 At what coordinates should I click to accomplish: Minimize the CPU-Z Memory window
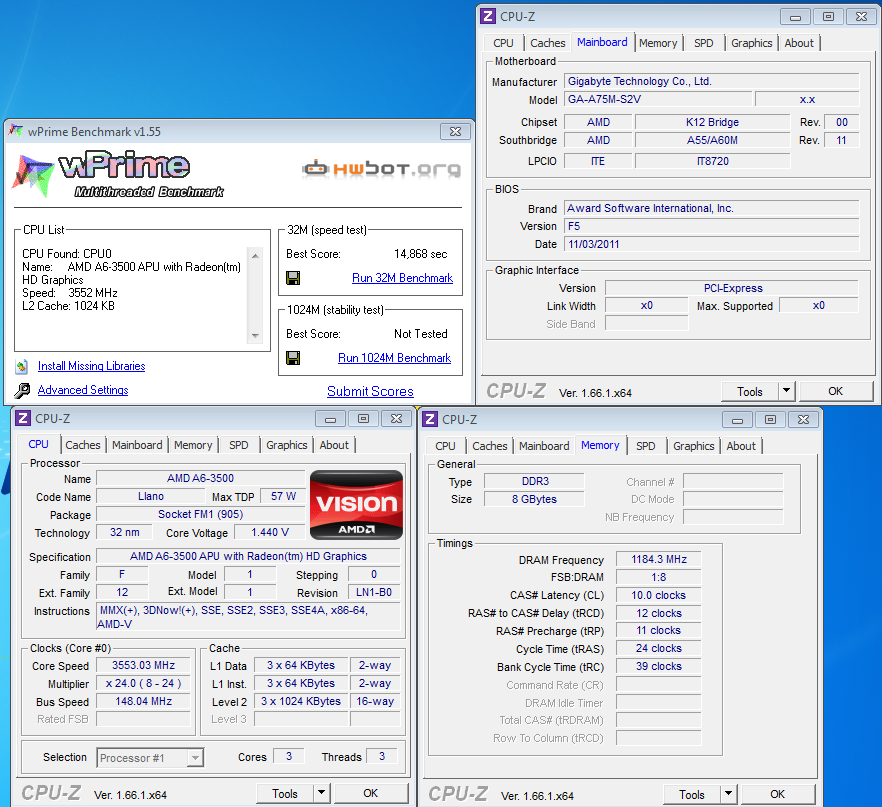click(737, 420)
